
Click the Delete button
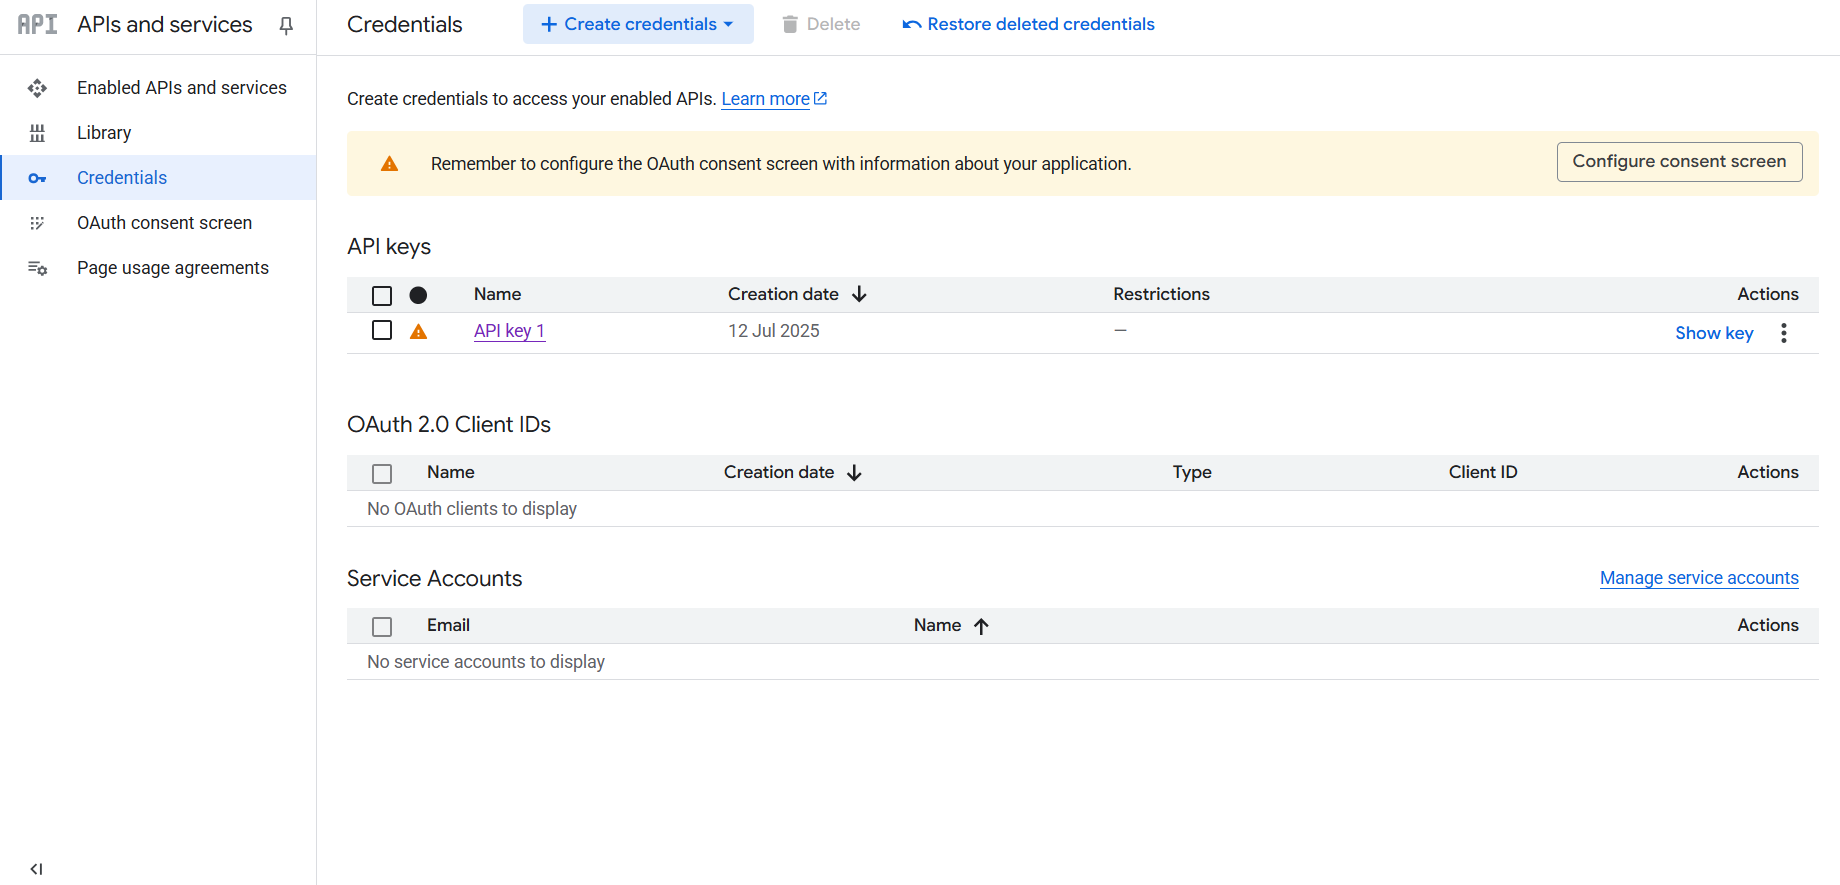point(820,24)
